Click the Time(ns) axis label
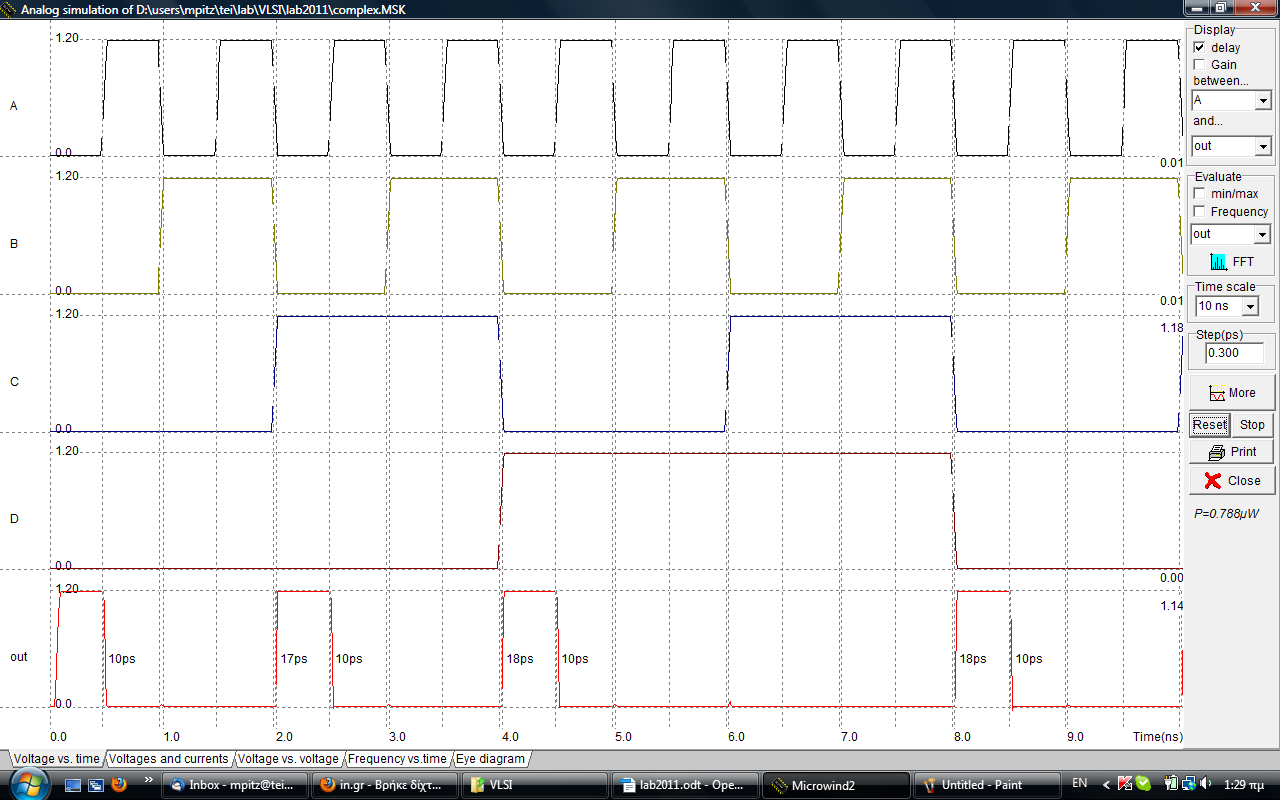 pyautogui.click(x=1156, y=736)
